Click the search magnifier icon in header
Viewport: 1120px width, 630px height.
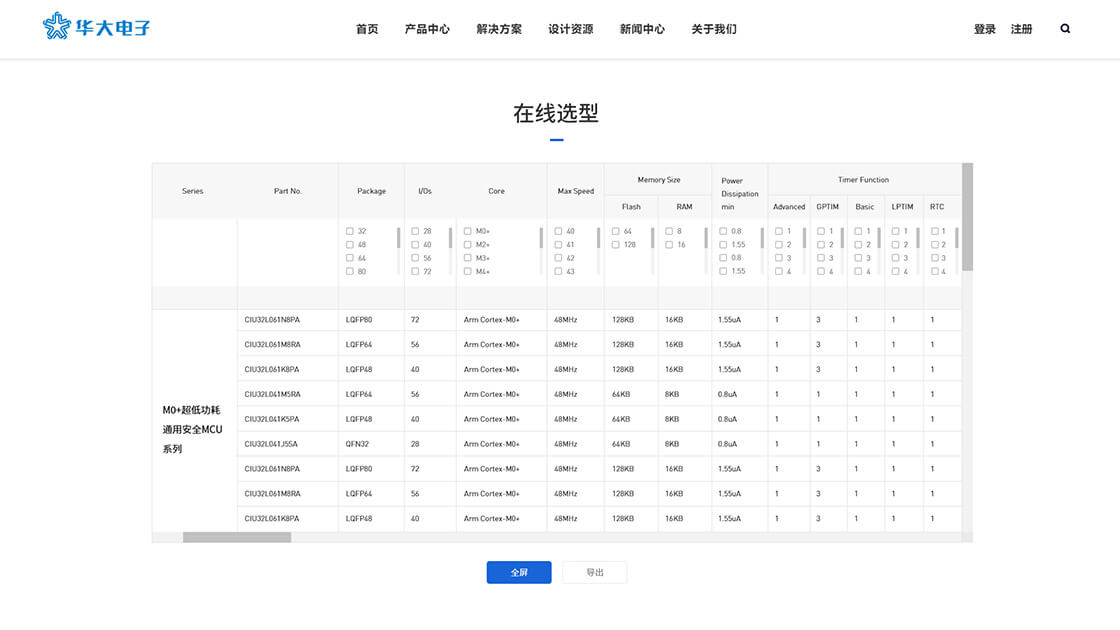tap(1065, 29)
